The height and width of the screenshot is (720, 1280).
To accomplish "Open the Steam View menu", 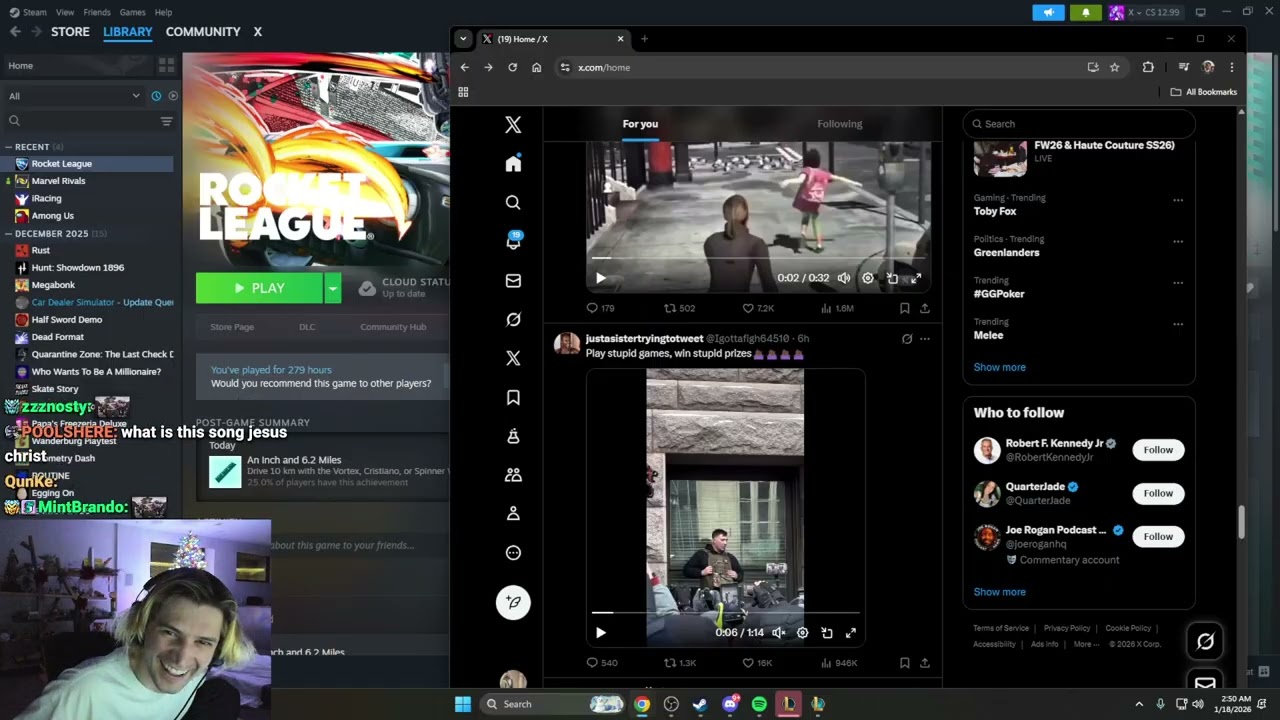I will point(65,12).
